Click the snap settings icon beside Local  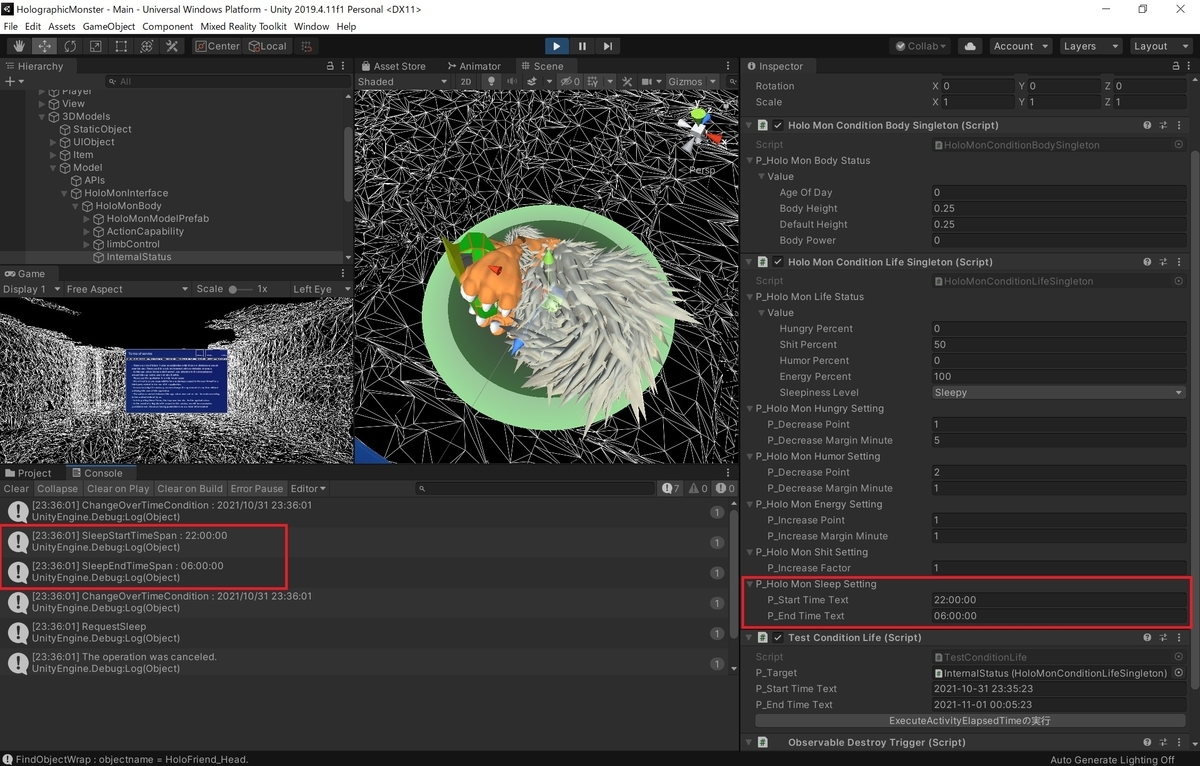pos(307,46)
